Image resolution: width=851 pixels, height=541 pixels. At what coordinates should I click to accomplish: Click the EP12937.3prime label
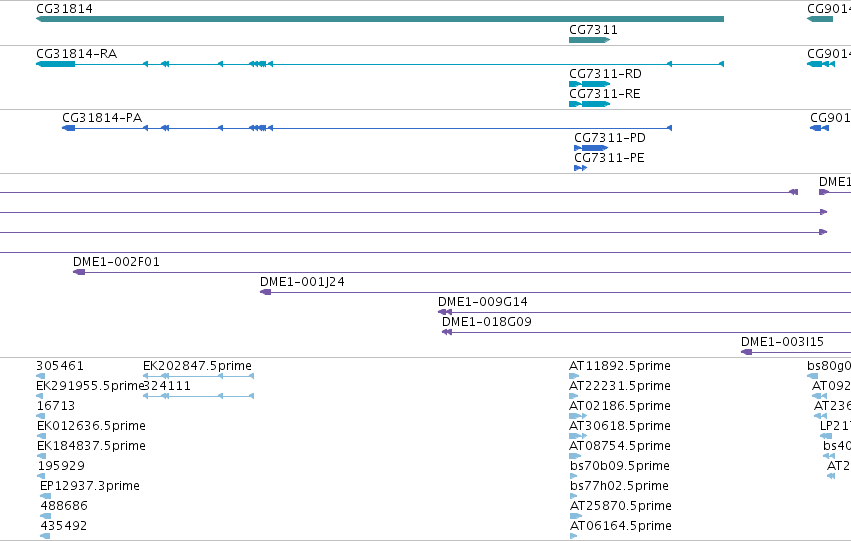point(90,486)
